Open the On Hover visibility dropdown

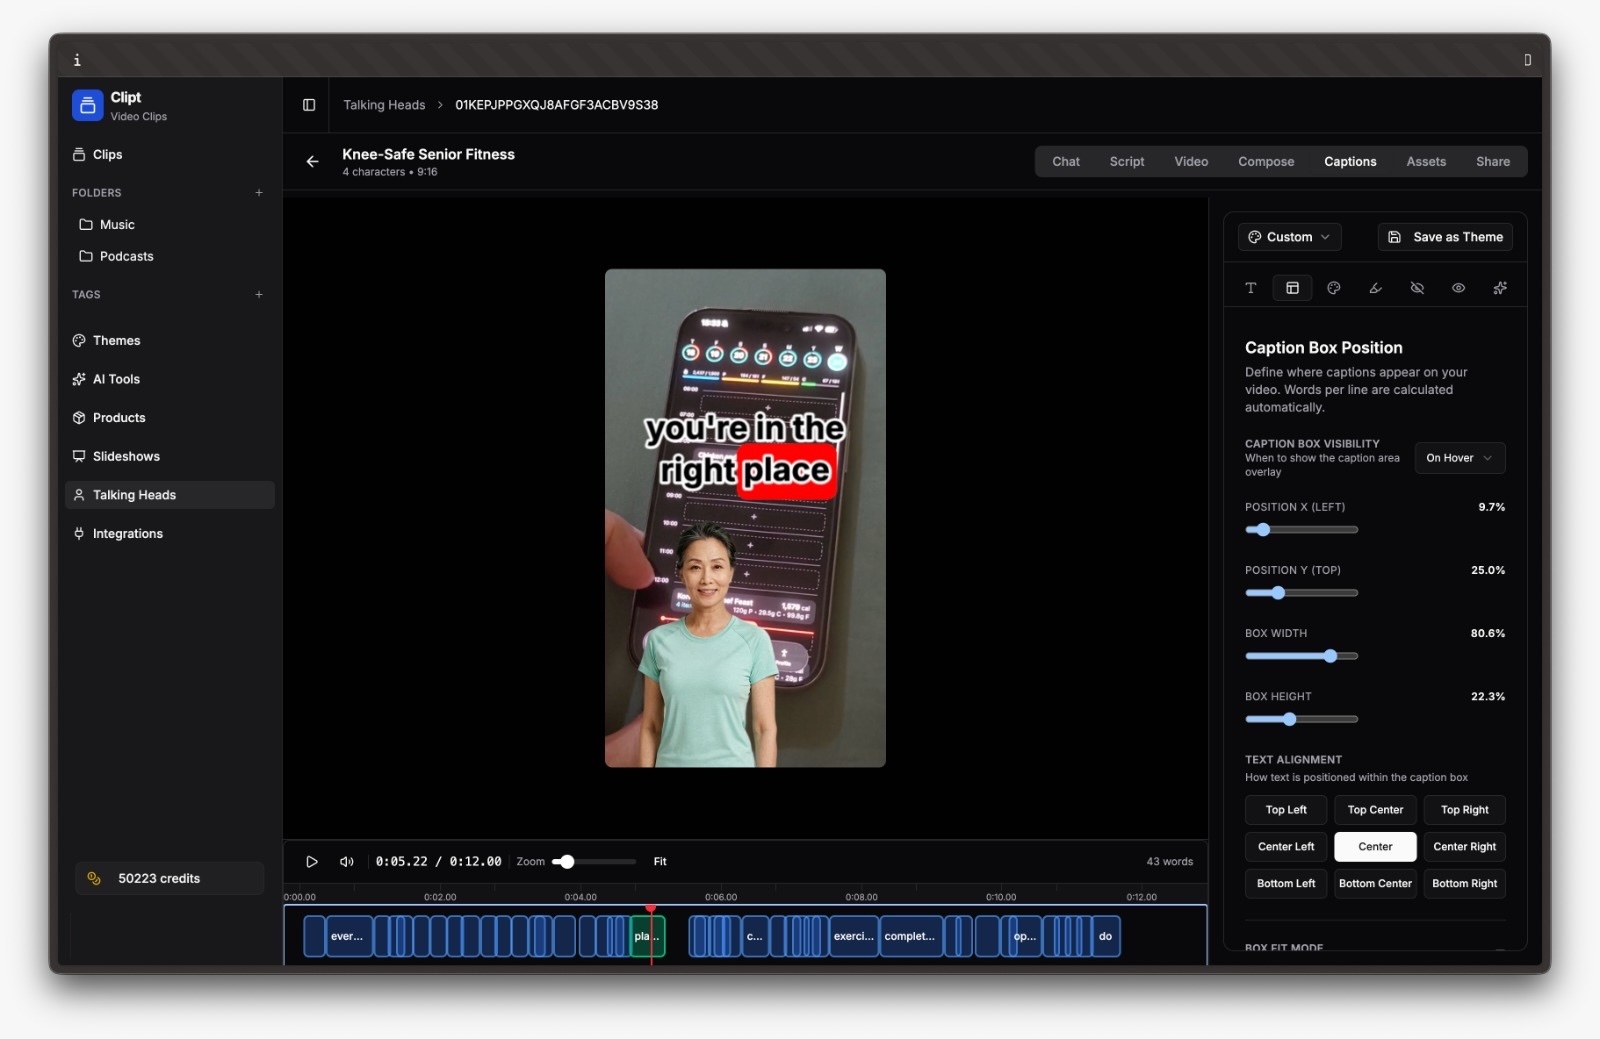(1459, 458)
